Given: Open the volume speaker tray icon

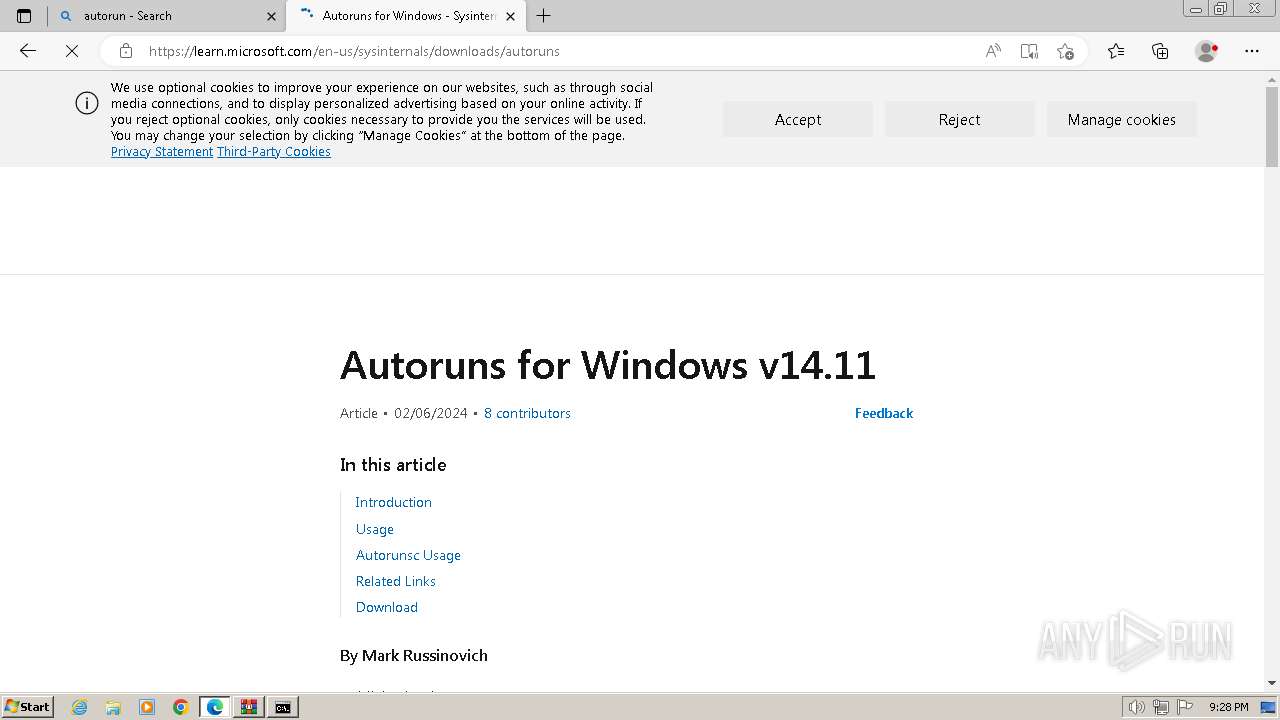Looking at the screenshot, I should click(x=1136, y=707).
